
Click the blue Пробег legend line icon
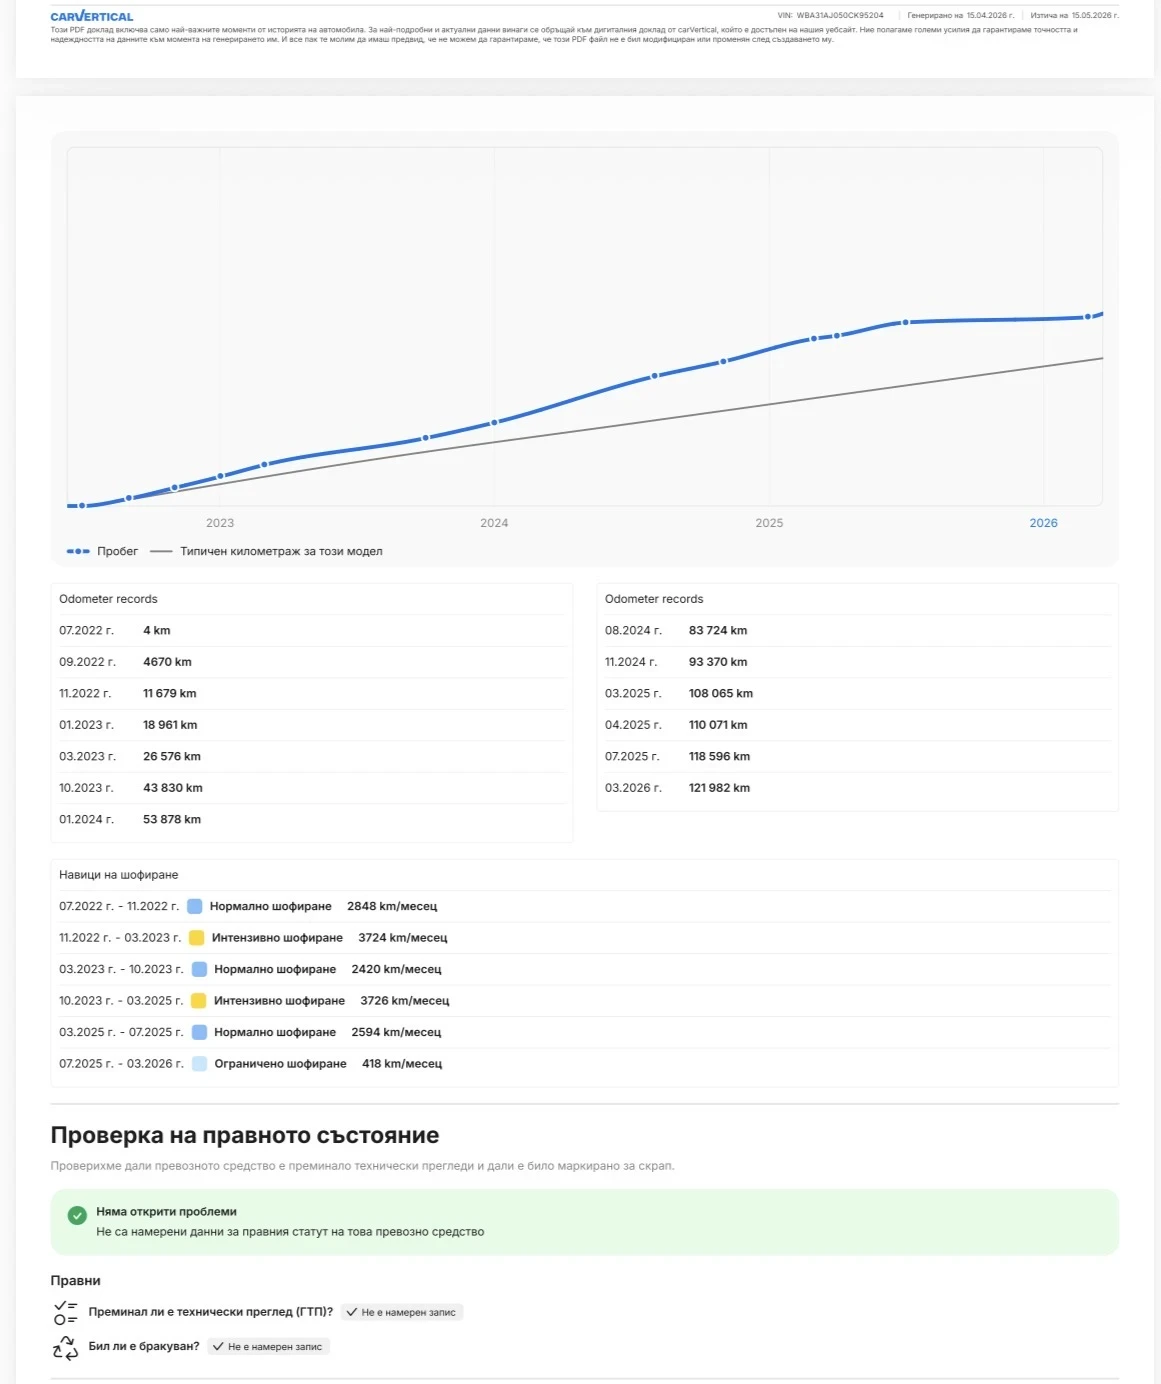(78, 551)
